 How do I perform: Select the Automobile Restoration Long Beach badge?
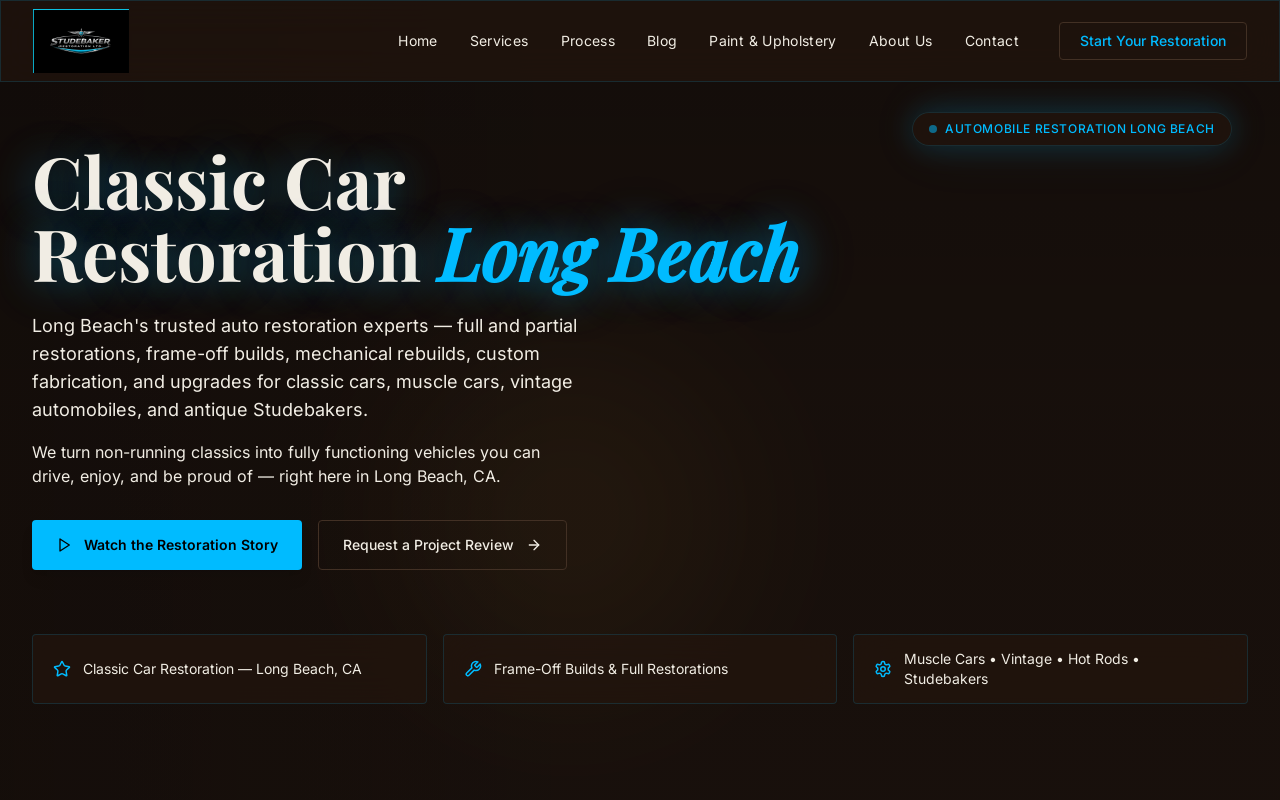(x=1072, y=129)
